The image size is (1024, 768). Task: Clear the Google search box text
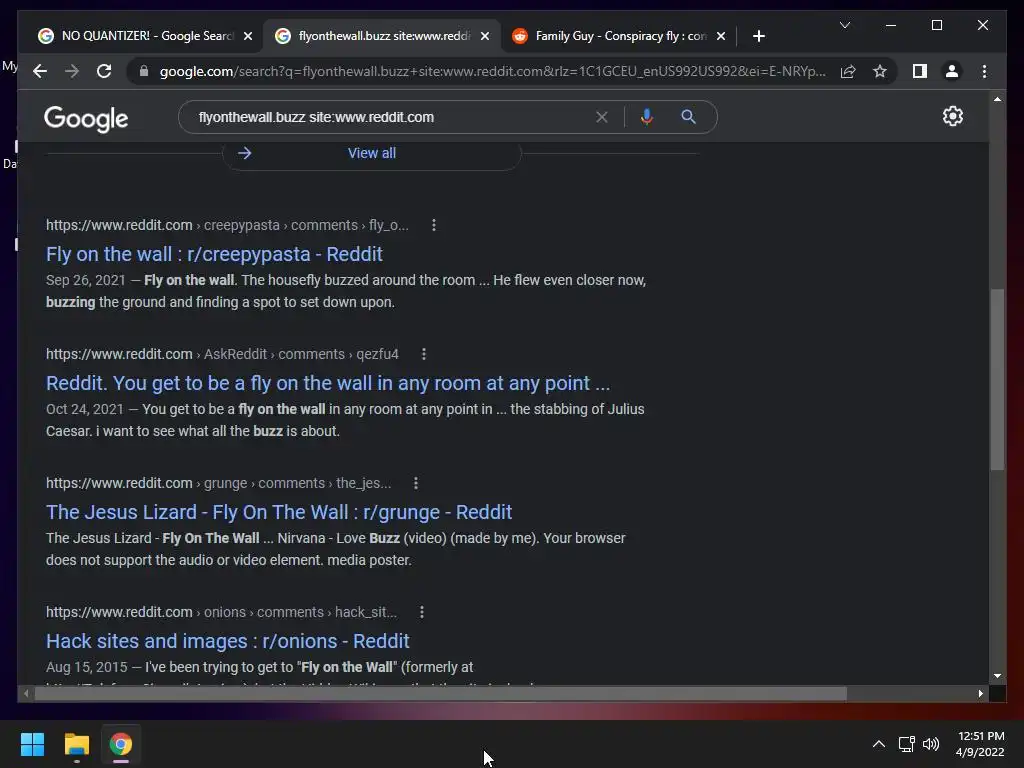[x=601, y=117]
